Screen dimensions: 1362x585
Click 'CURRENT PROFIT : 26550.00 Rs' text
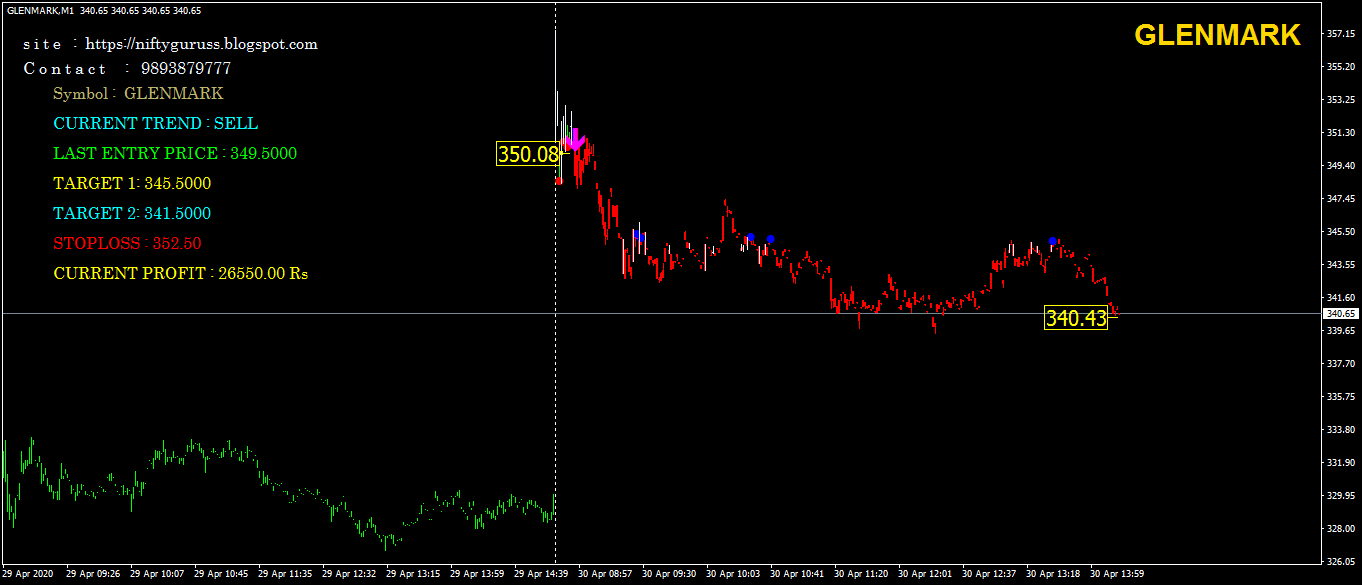[181, 273]
